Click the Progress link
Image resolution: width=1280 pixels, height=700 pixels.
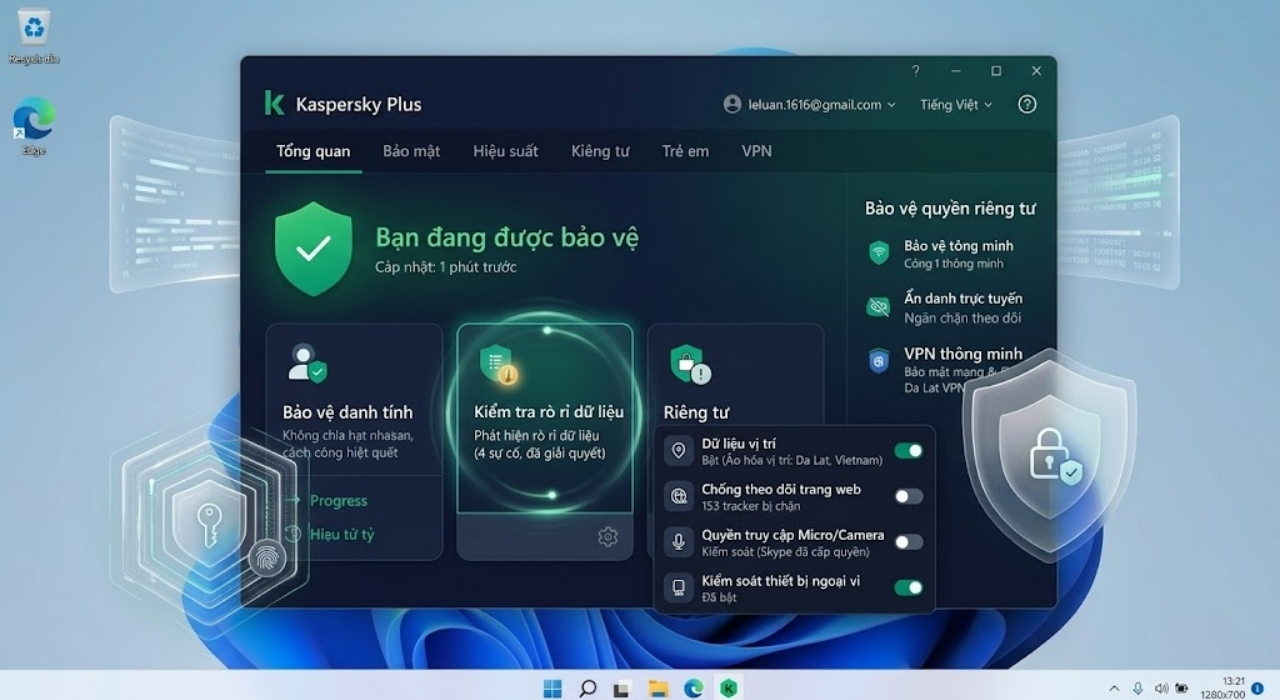[x=338, y=500]
